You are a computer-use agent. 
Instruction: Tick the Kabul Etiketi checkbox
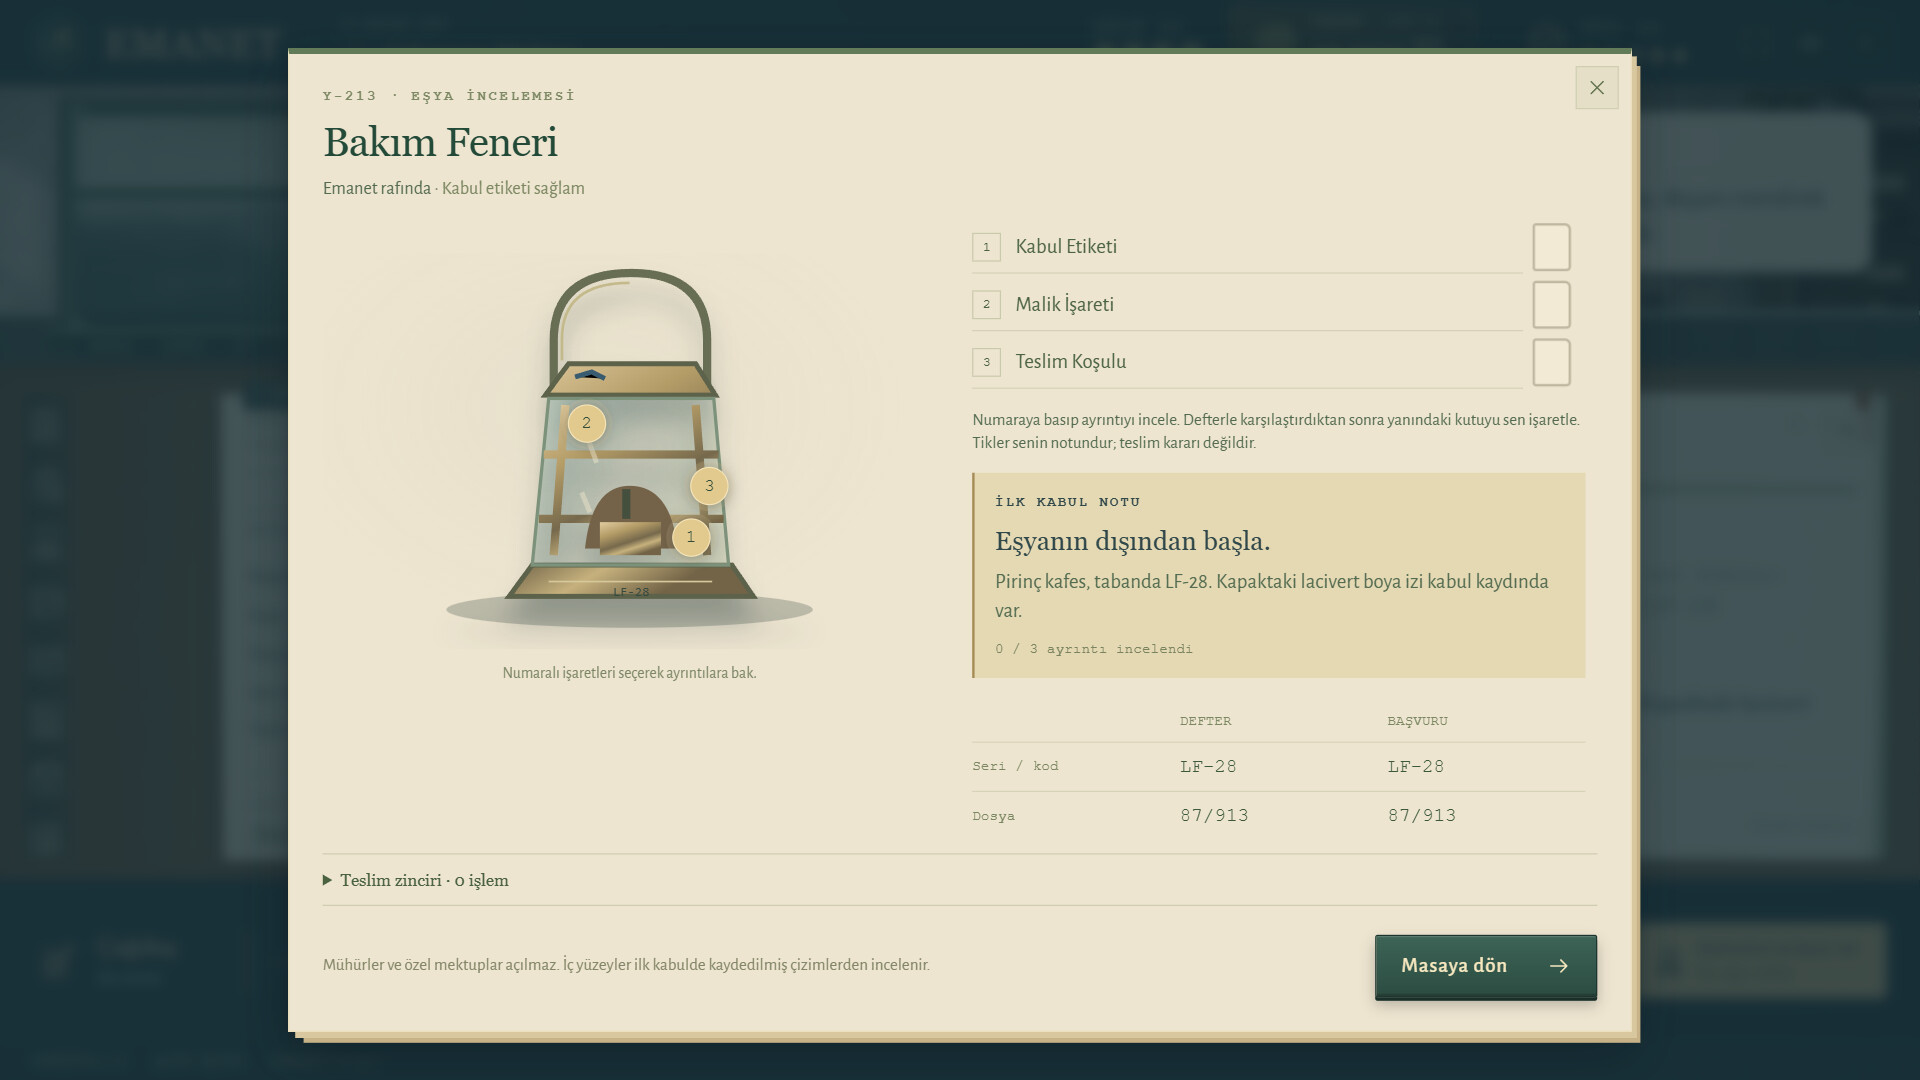[1551, 247]
